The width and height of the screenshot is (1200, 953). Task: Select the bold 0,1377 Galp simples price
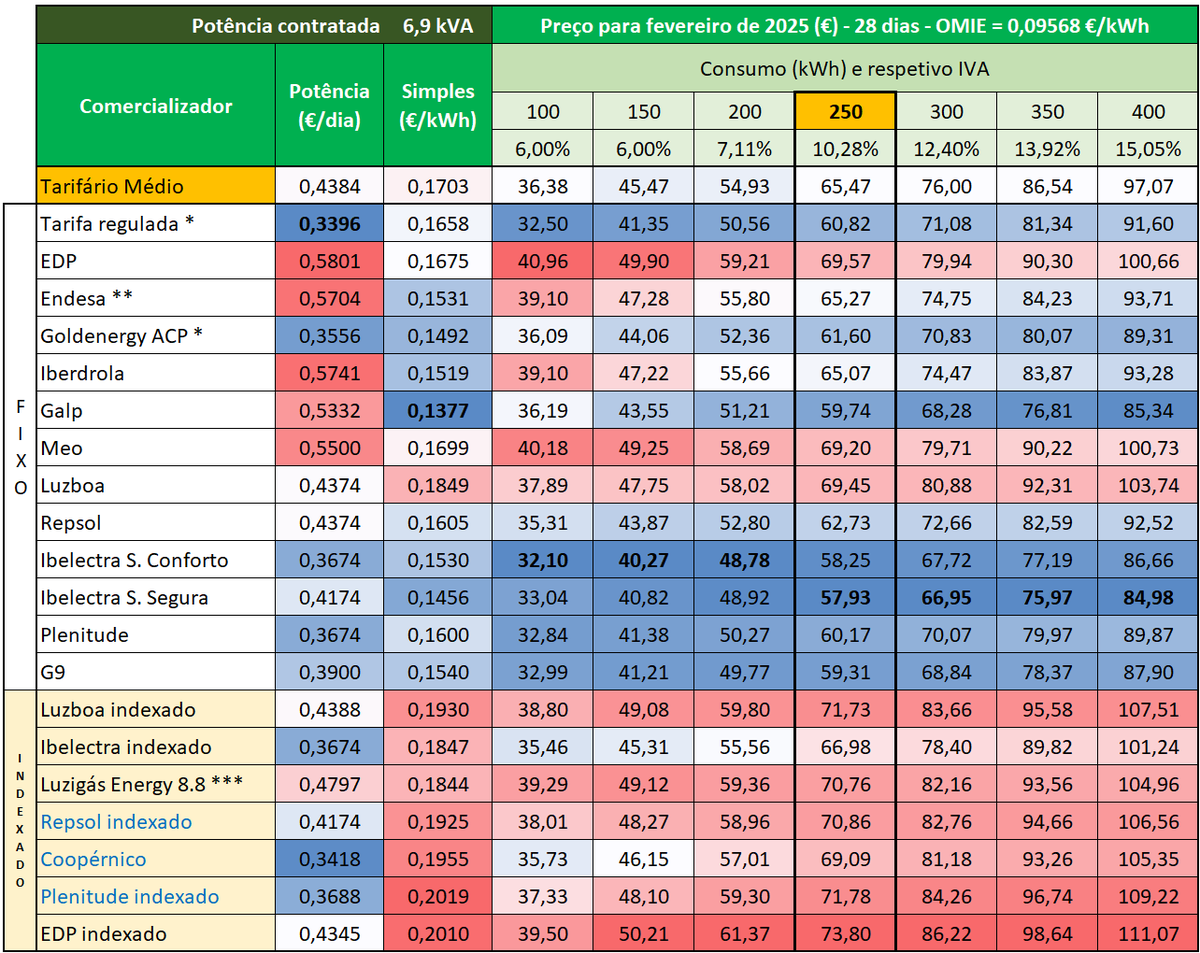click(x=438, y=411)
